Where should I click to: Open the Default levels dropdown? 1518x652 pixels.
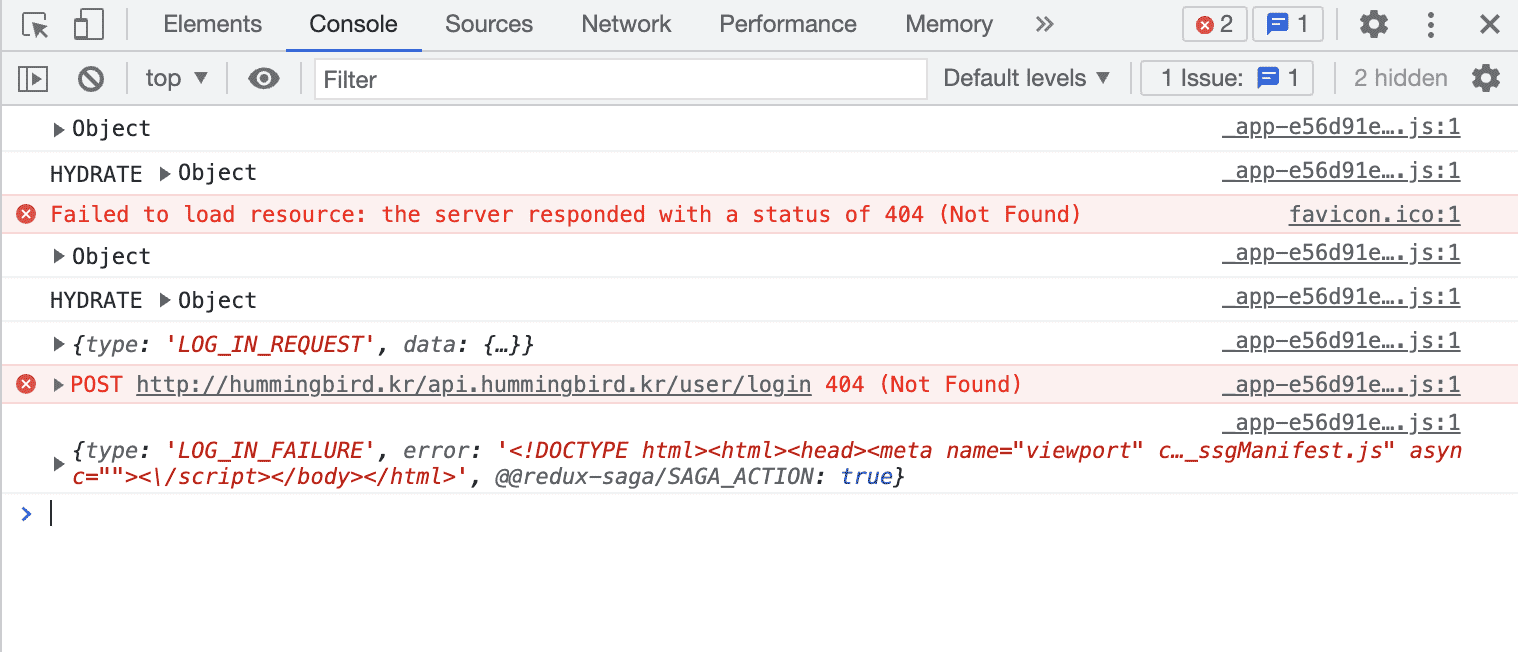point(1027,78)
